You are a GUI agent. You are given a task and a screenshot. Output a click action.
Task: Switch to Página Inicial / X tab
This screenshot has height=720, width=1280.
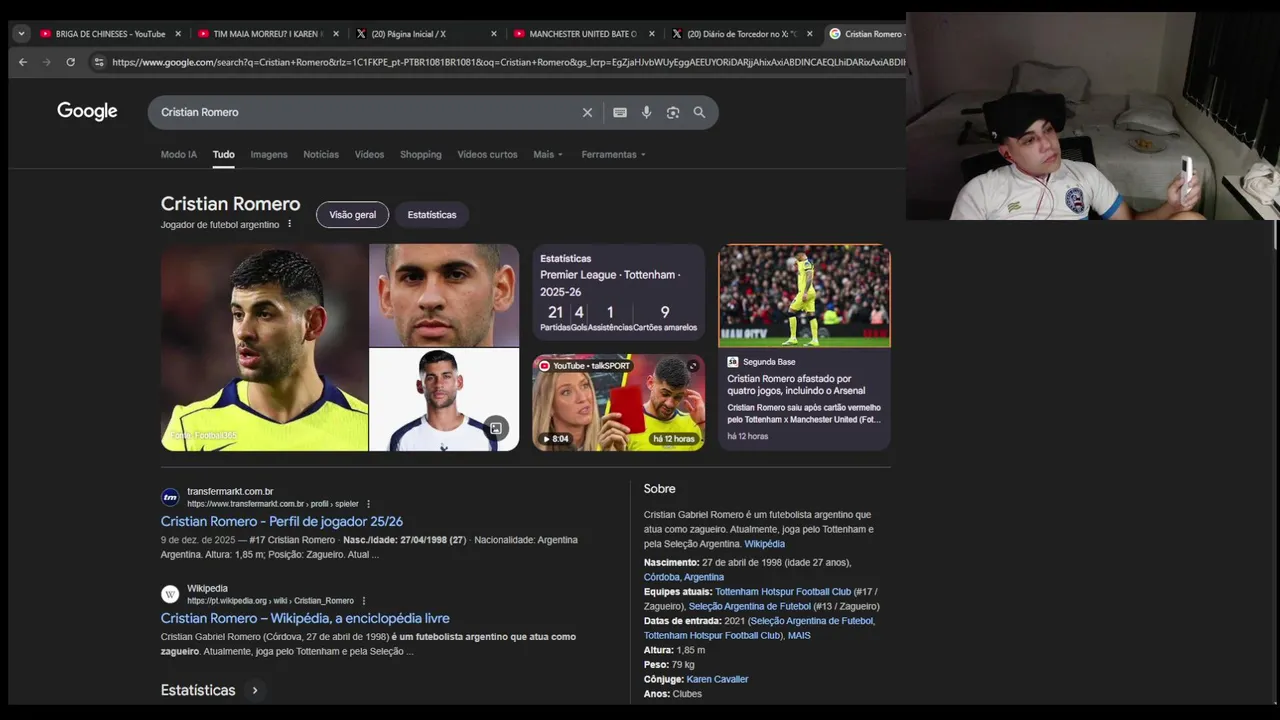click(x=408, y=34)
